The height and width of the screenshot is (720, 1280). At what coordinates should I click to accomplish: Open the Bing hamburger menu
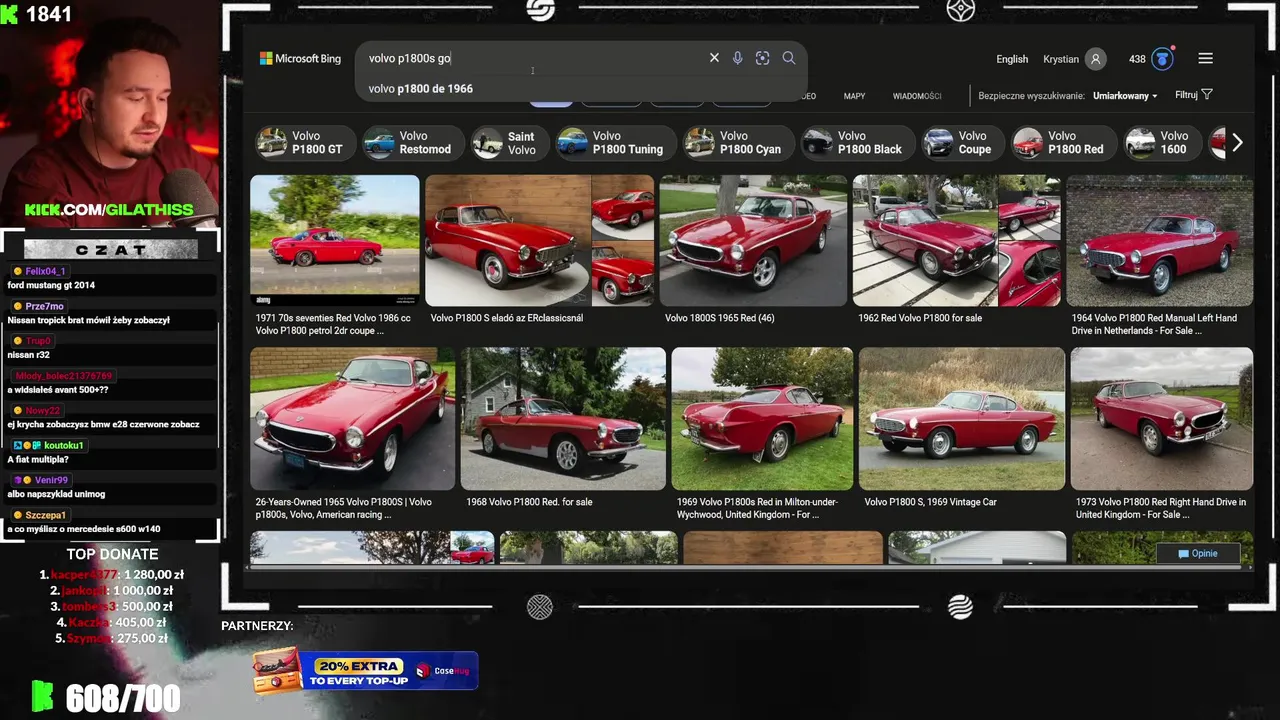coord(1205,58)
